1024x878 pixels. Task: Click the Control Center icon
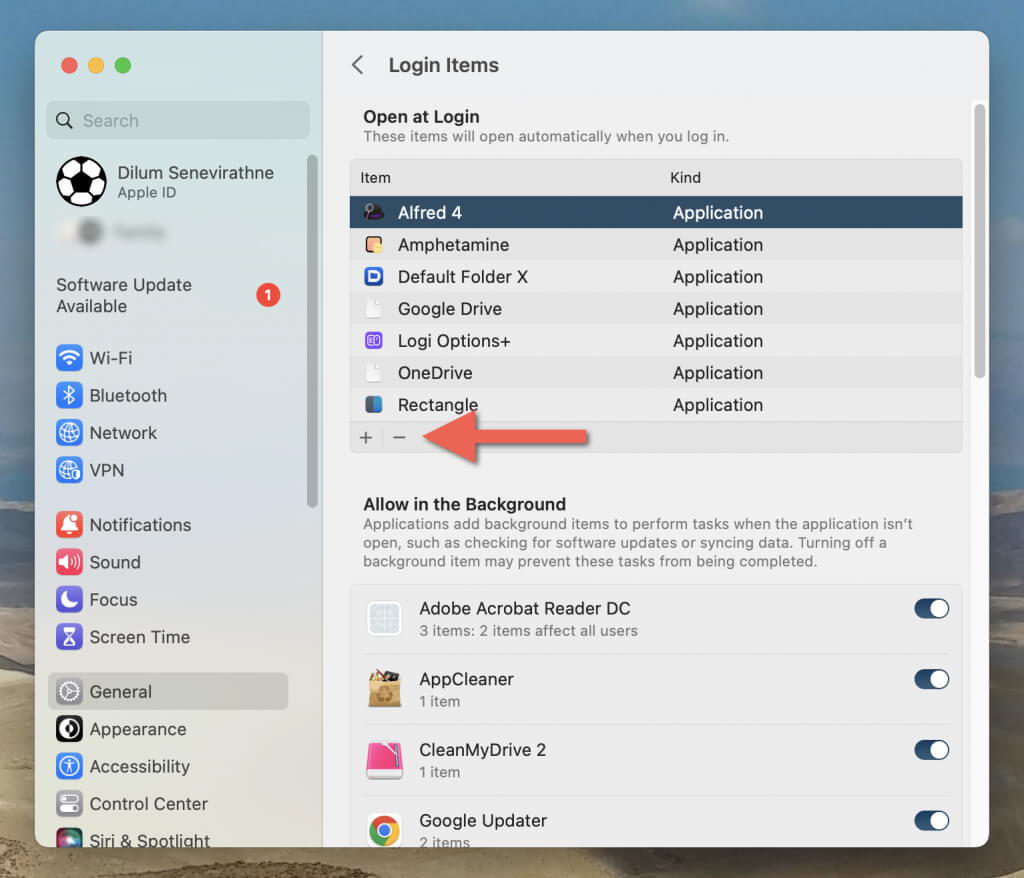pos(69,803)
